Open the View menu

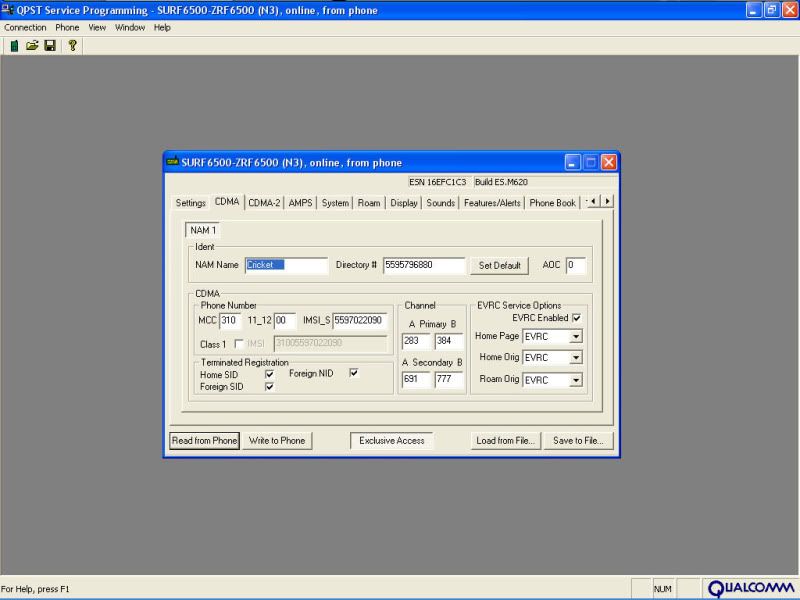pyautogui.click(x=97, y=28)
